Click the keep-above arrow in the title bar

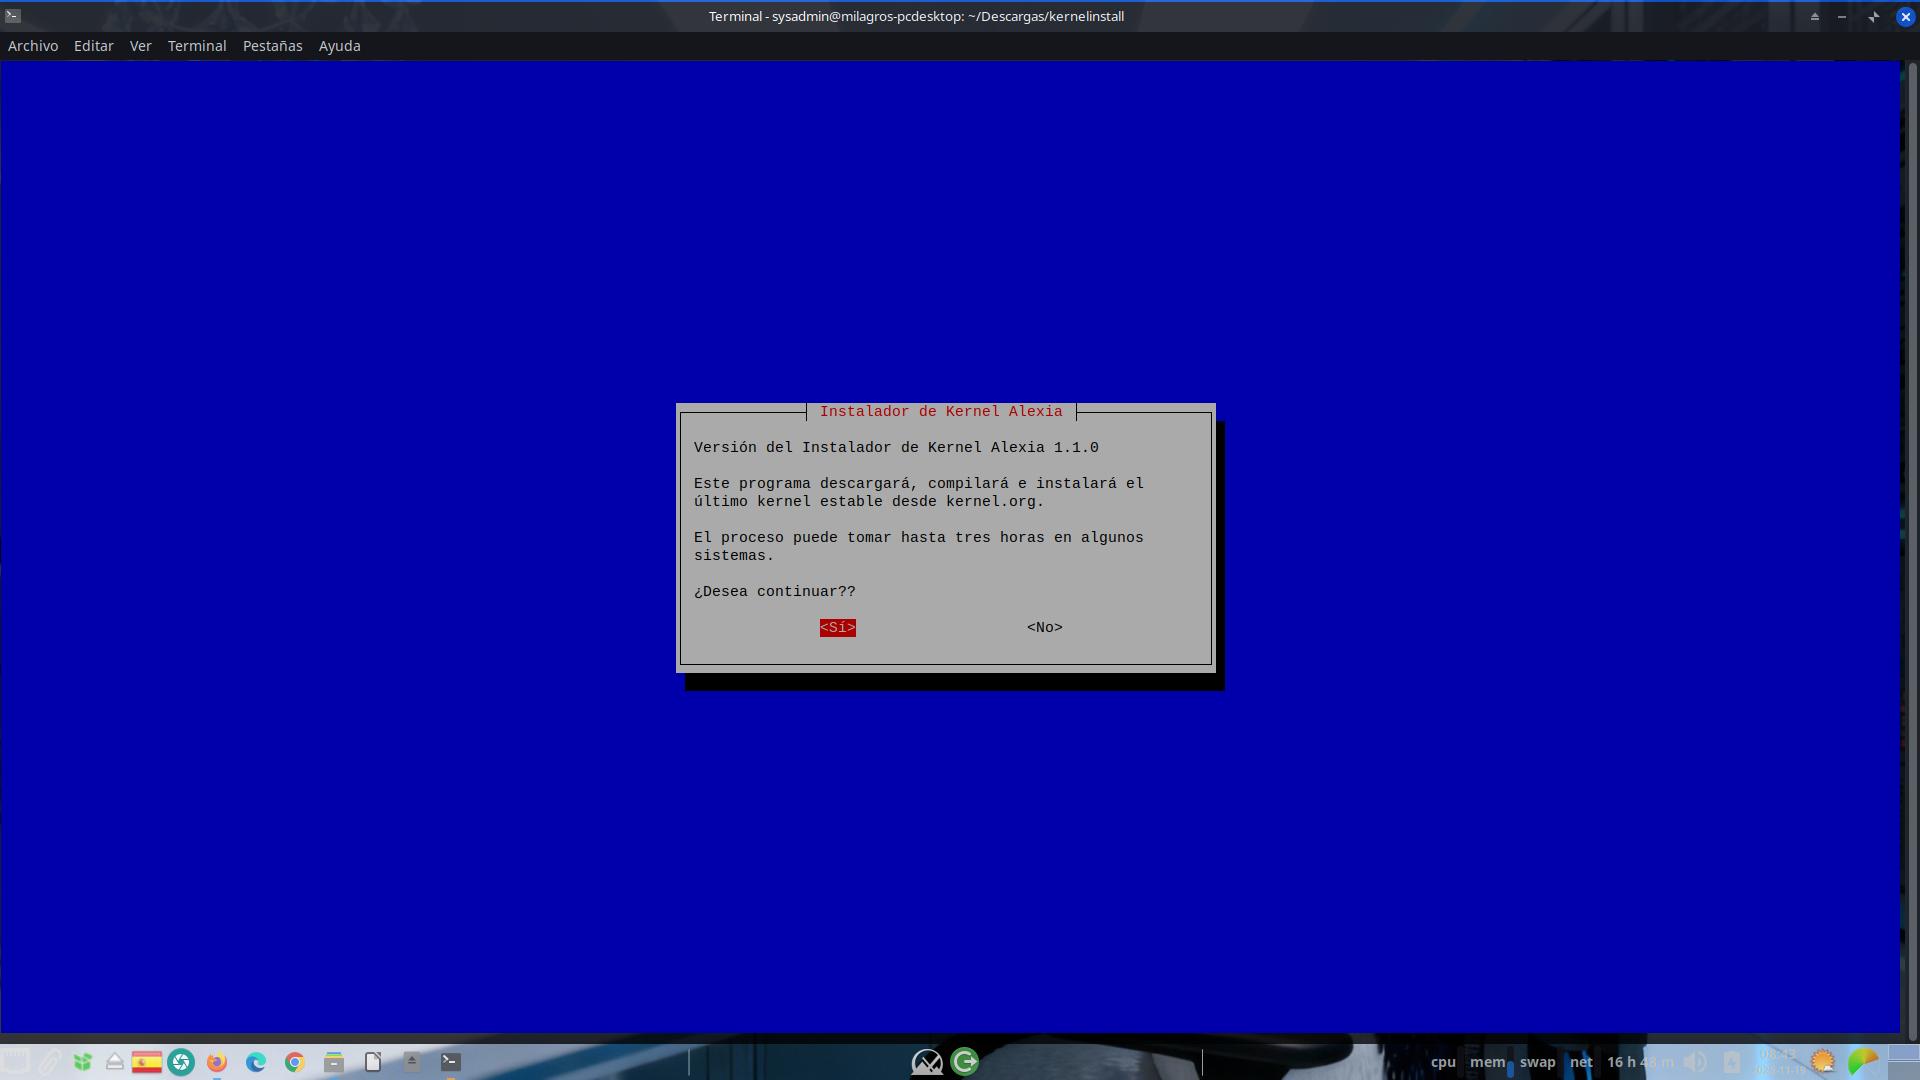[x=1814, y=16]
